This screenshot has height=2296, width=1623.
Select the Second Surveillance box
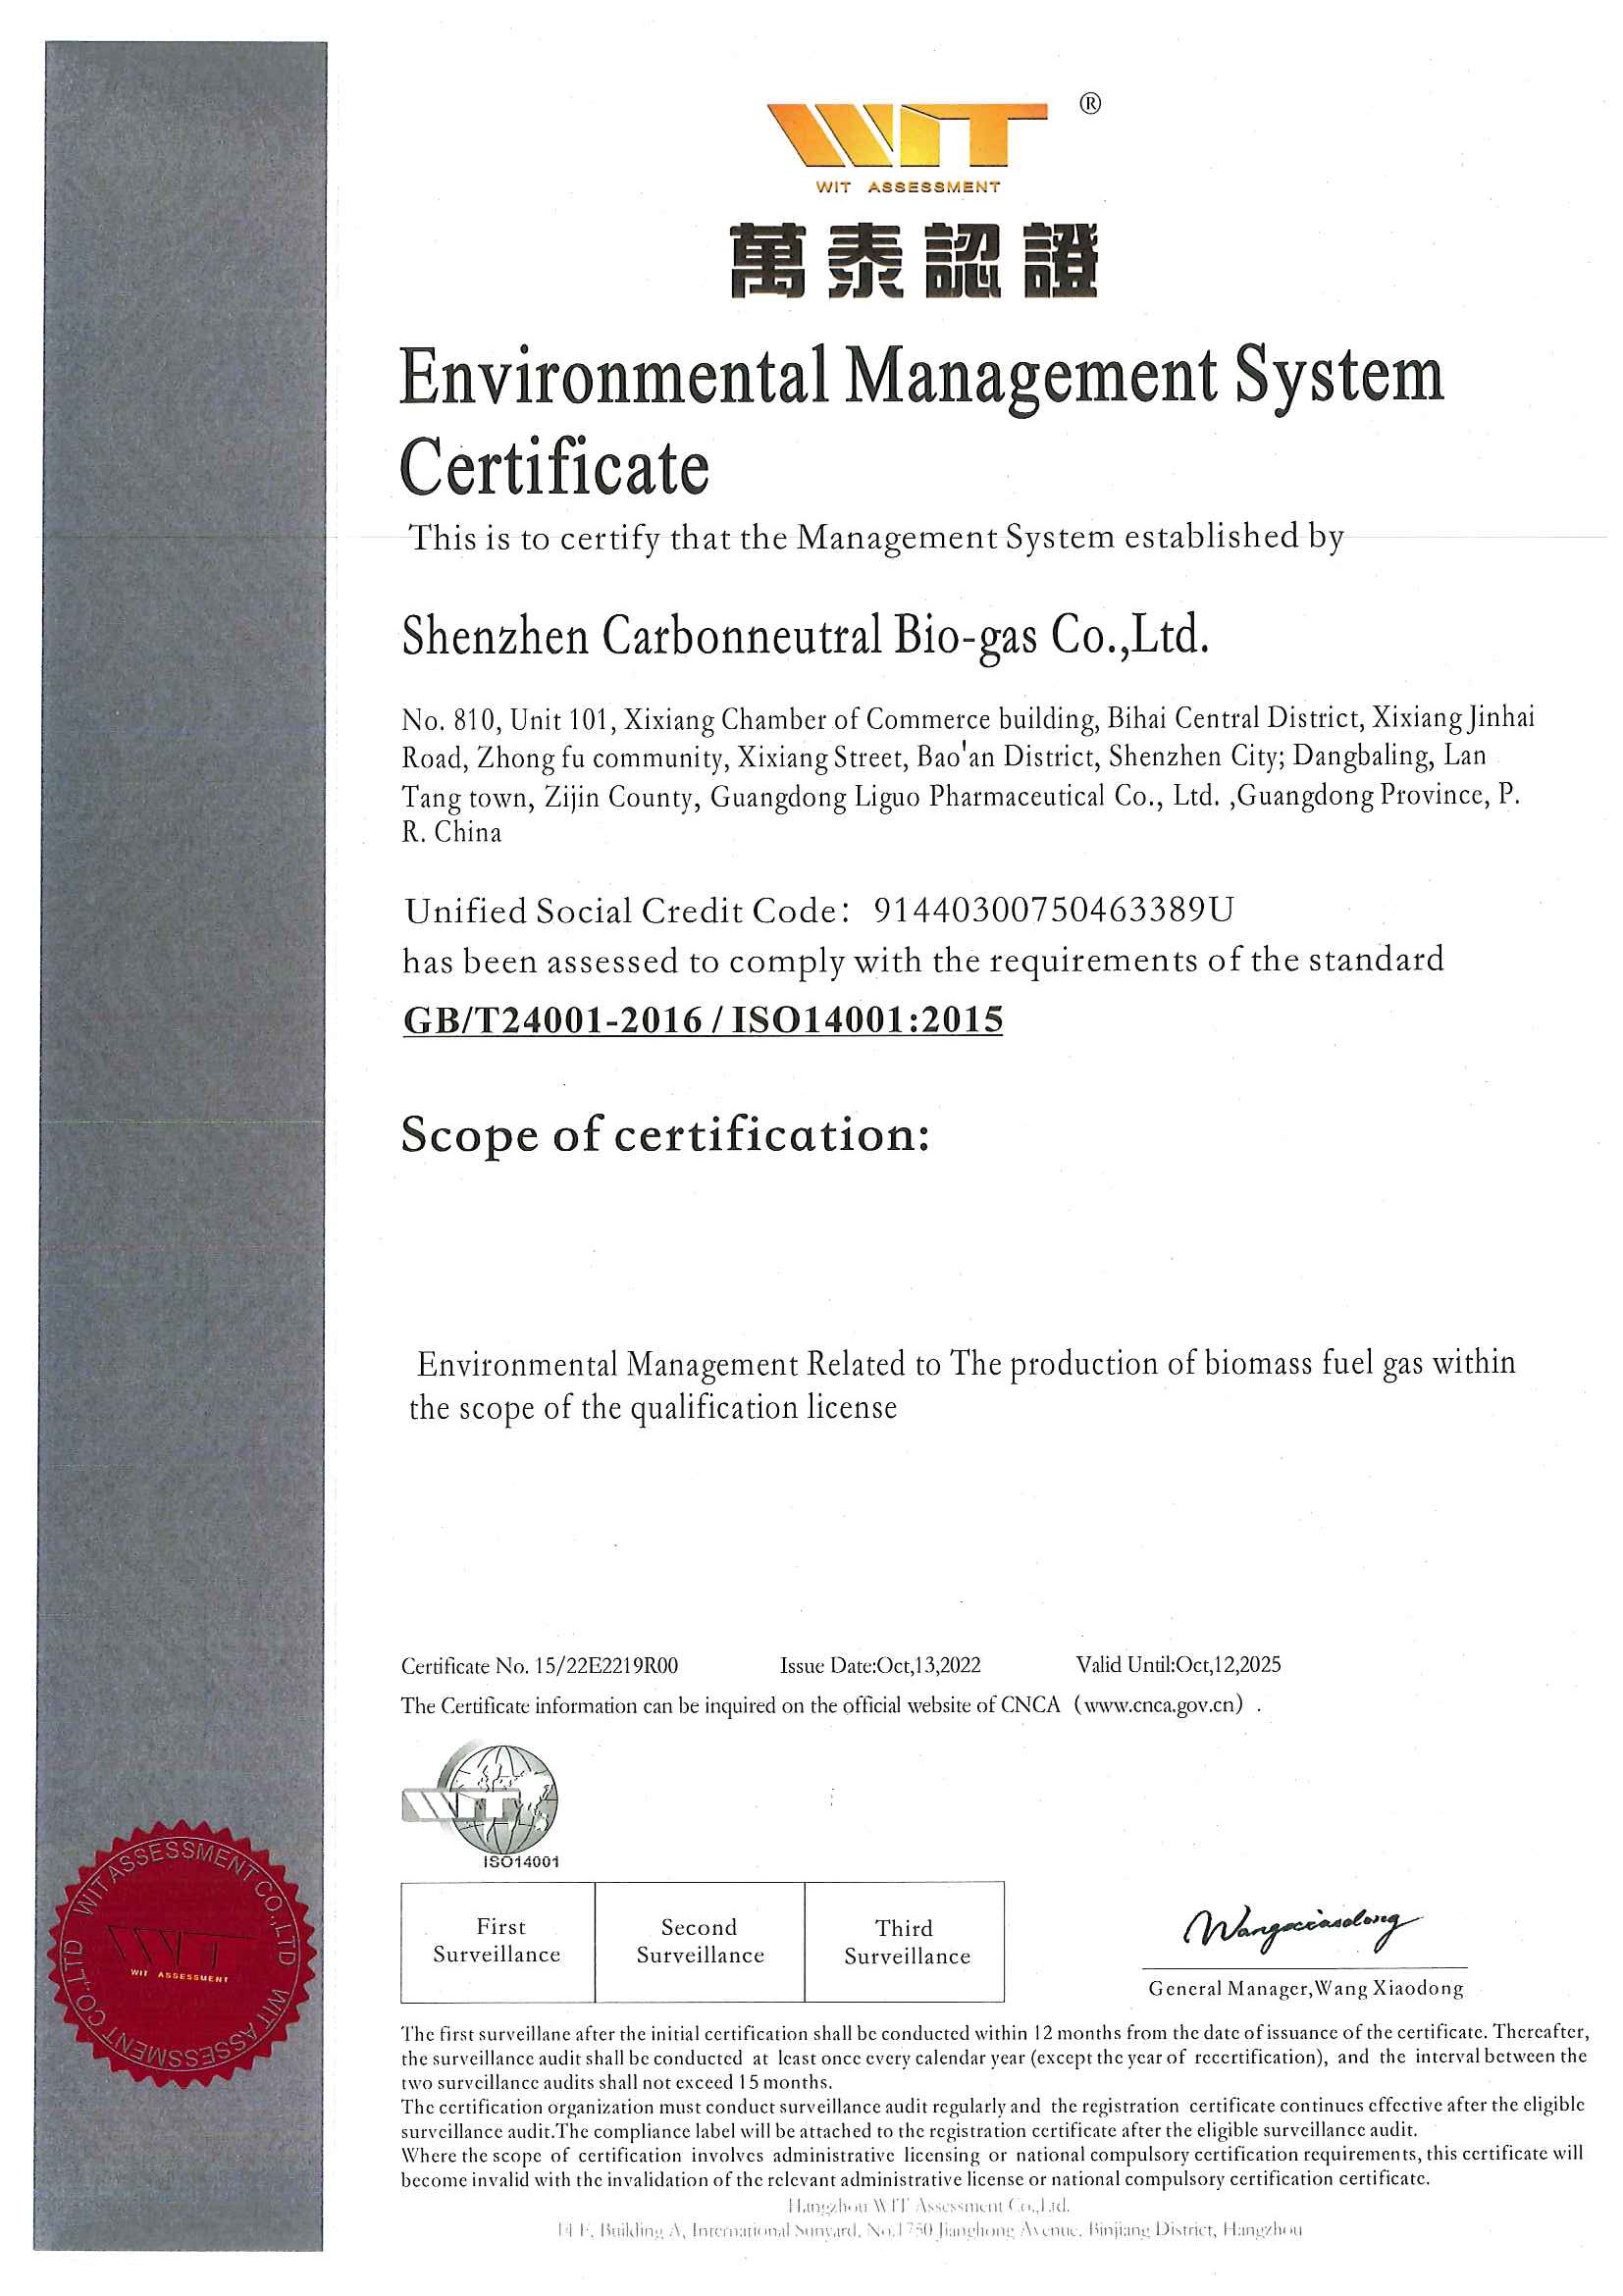pos(700,1941)
